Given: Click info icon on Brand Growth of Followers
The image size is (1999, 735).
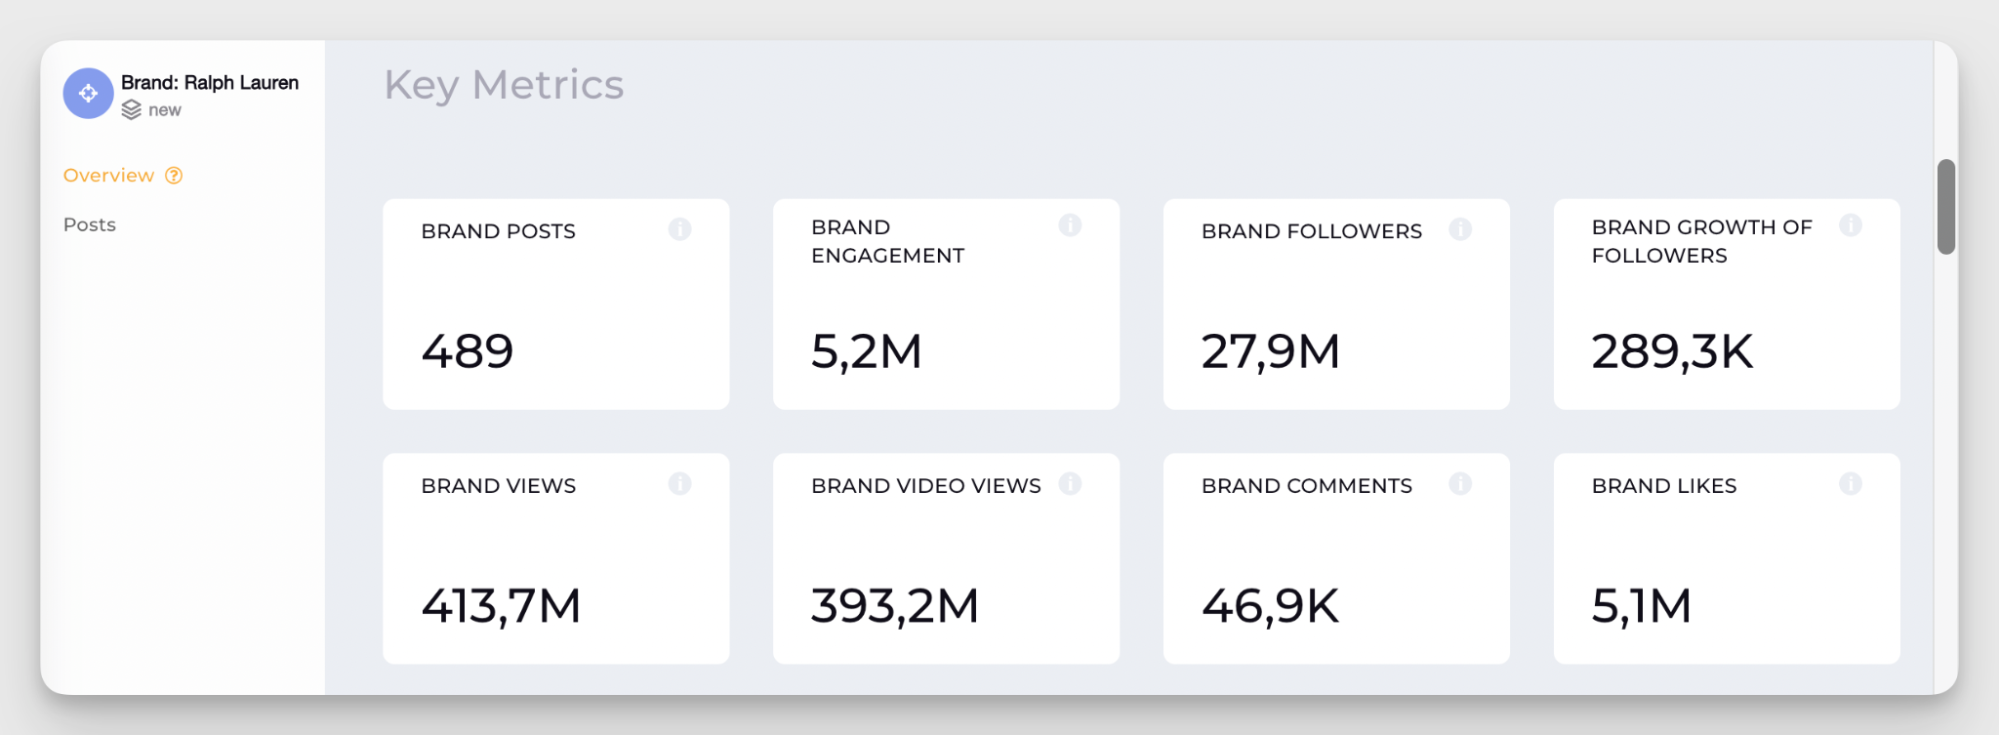Looking at the screenshot, I should coord(1850,226).
